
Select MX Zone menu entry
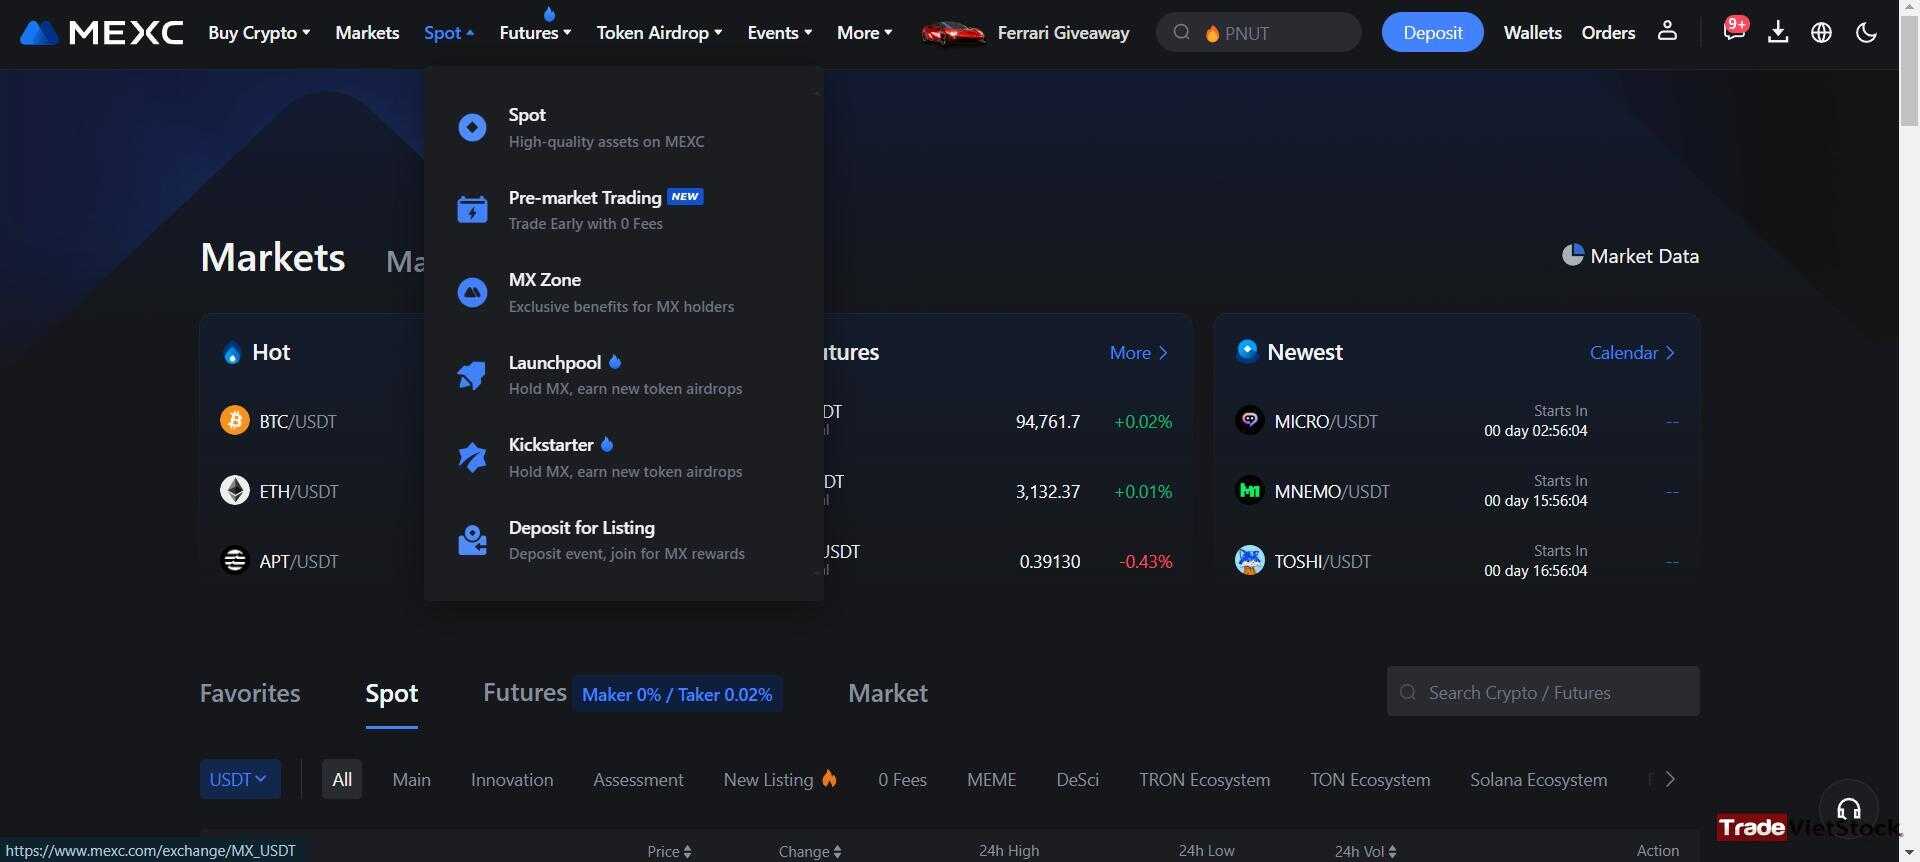tap(624, 293)
